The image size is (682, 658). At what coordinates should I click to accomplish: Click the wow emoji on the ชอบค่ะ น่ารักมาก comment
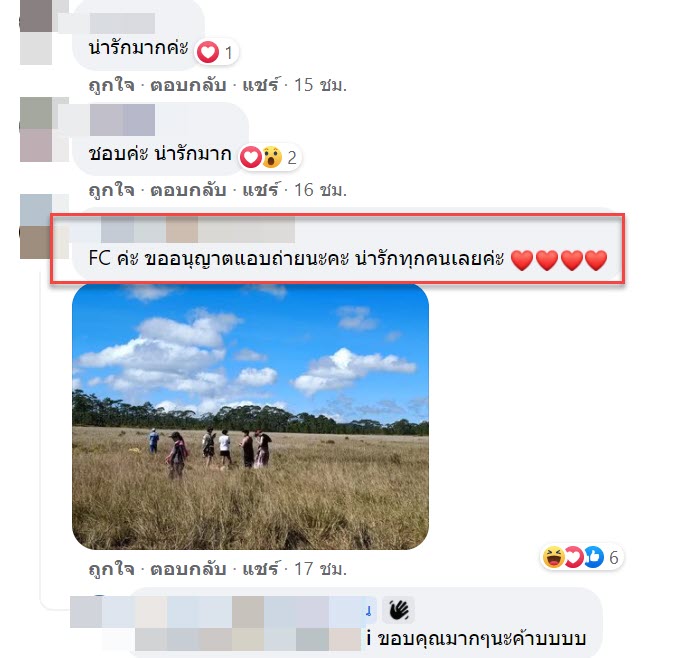click(272, 157)
